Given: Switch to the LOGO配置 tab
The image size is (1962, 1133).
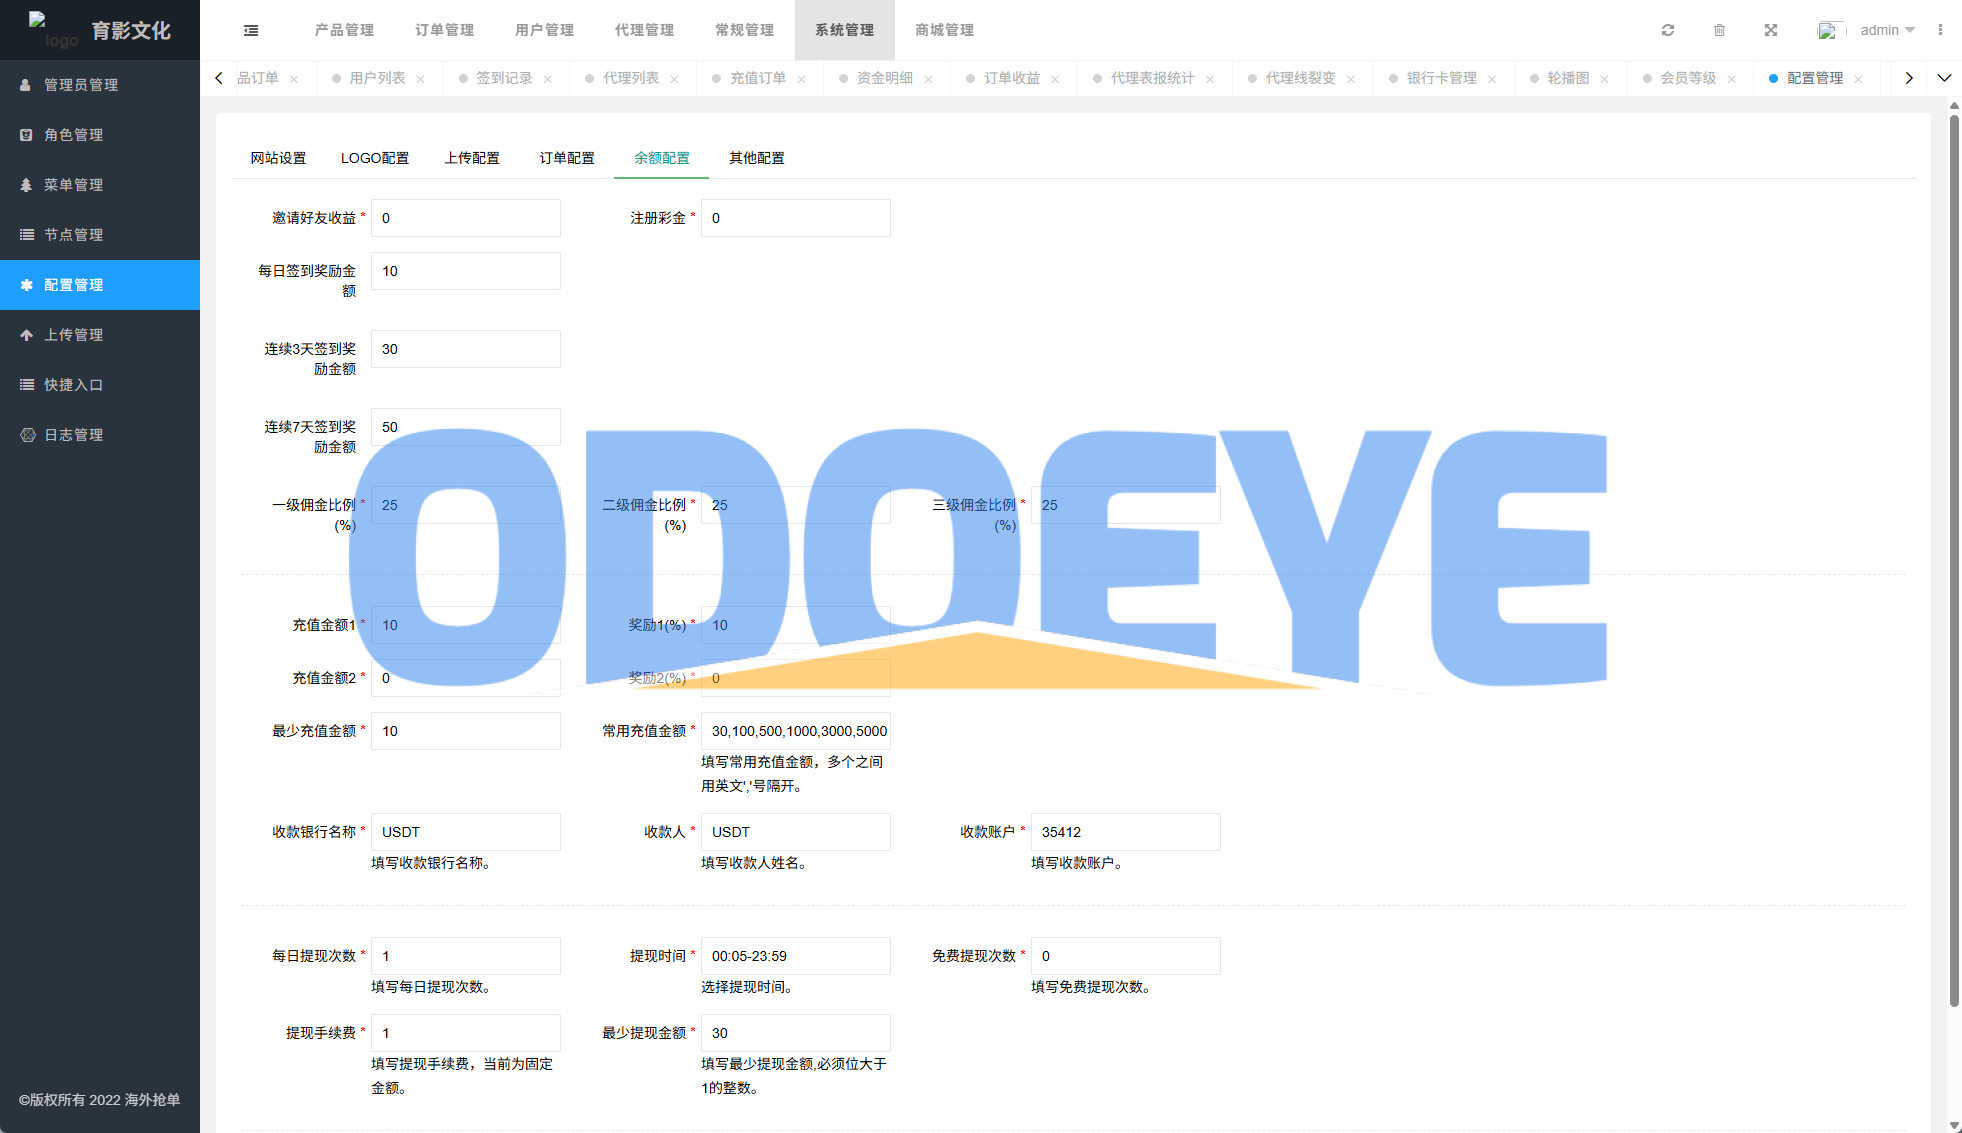Looking at the screenshot, I should point(374,158).
